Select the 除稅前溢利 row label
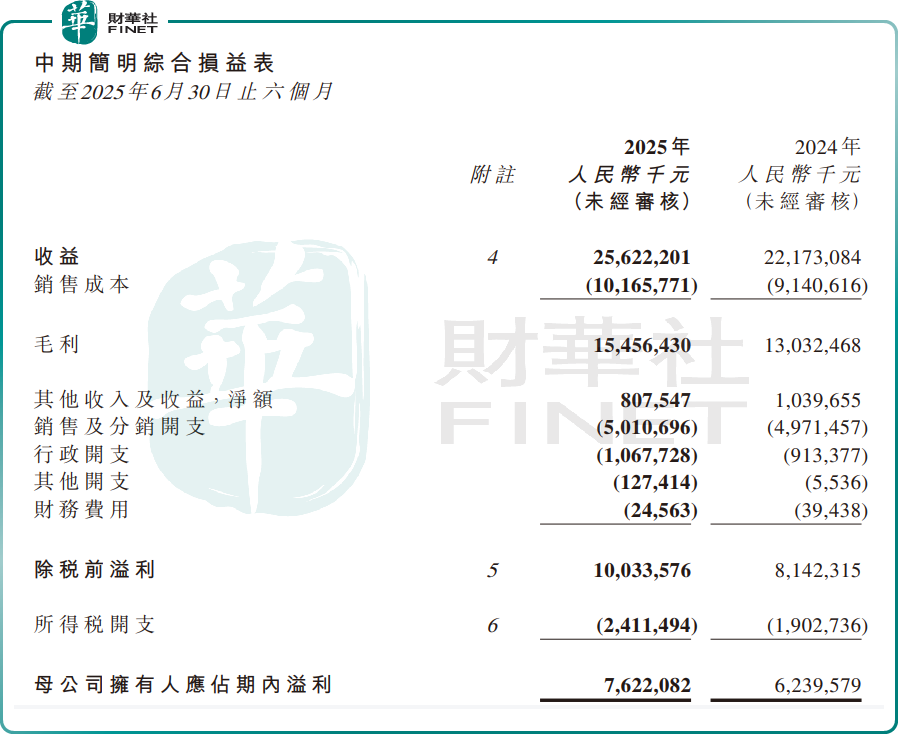Viewport: 898px width, 754px height. click(x=94, y=570)
